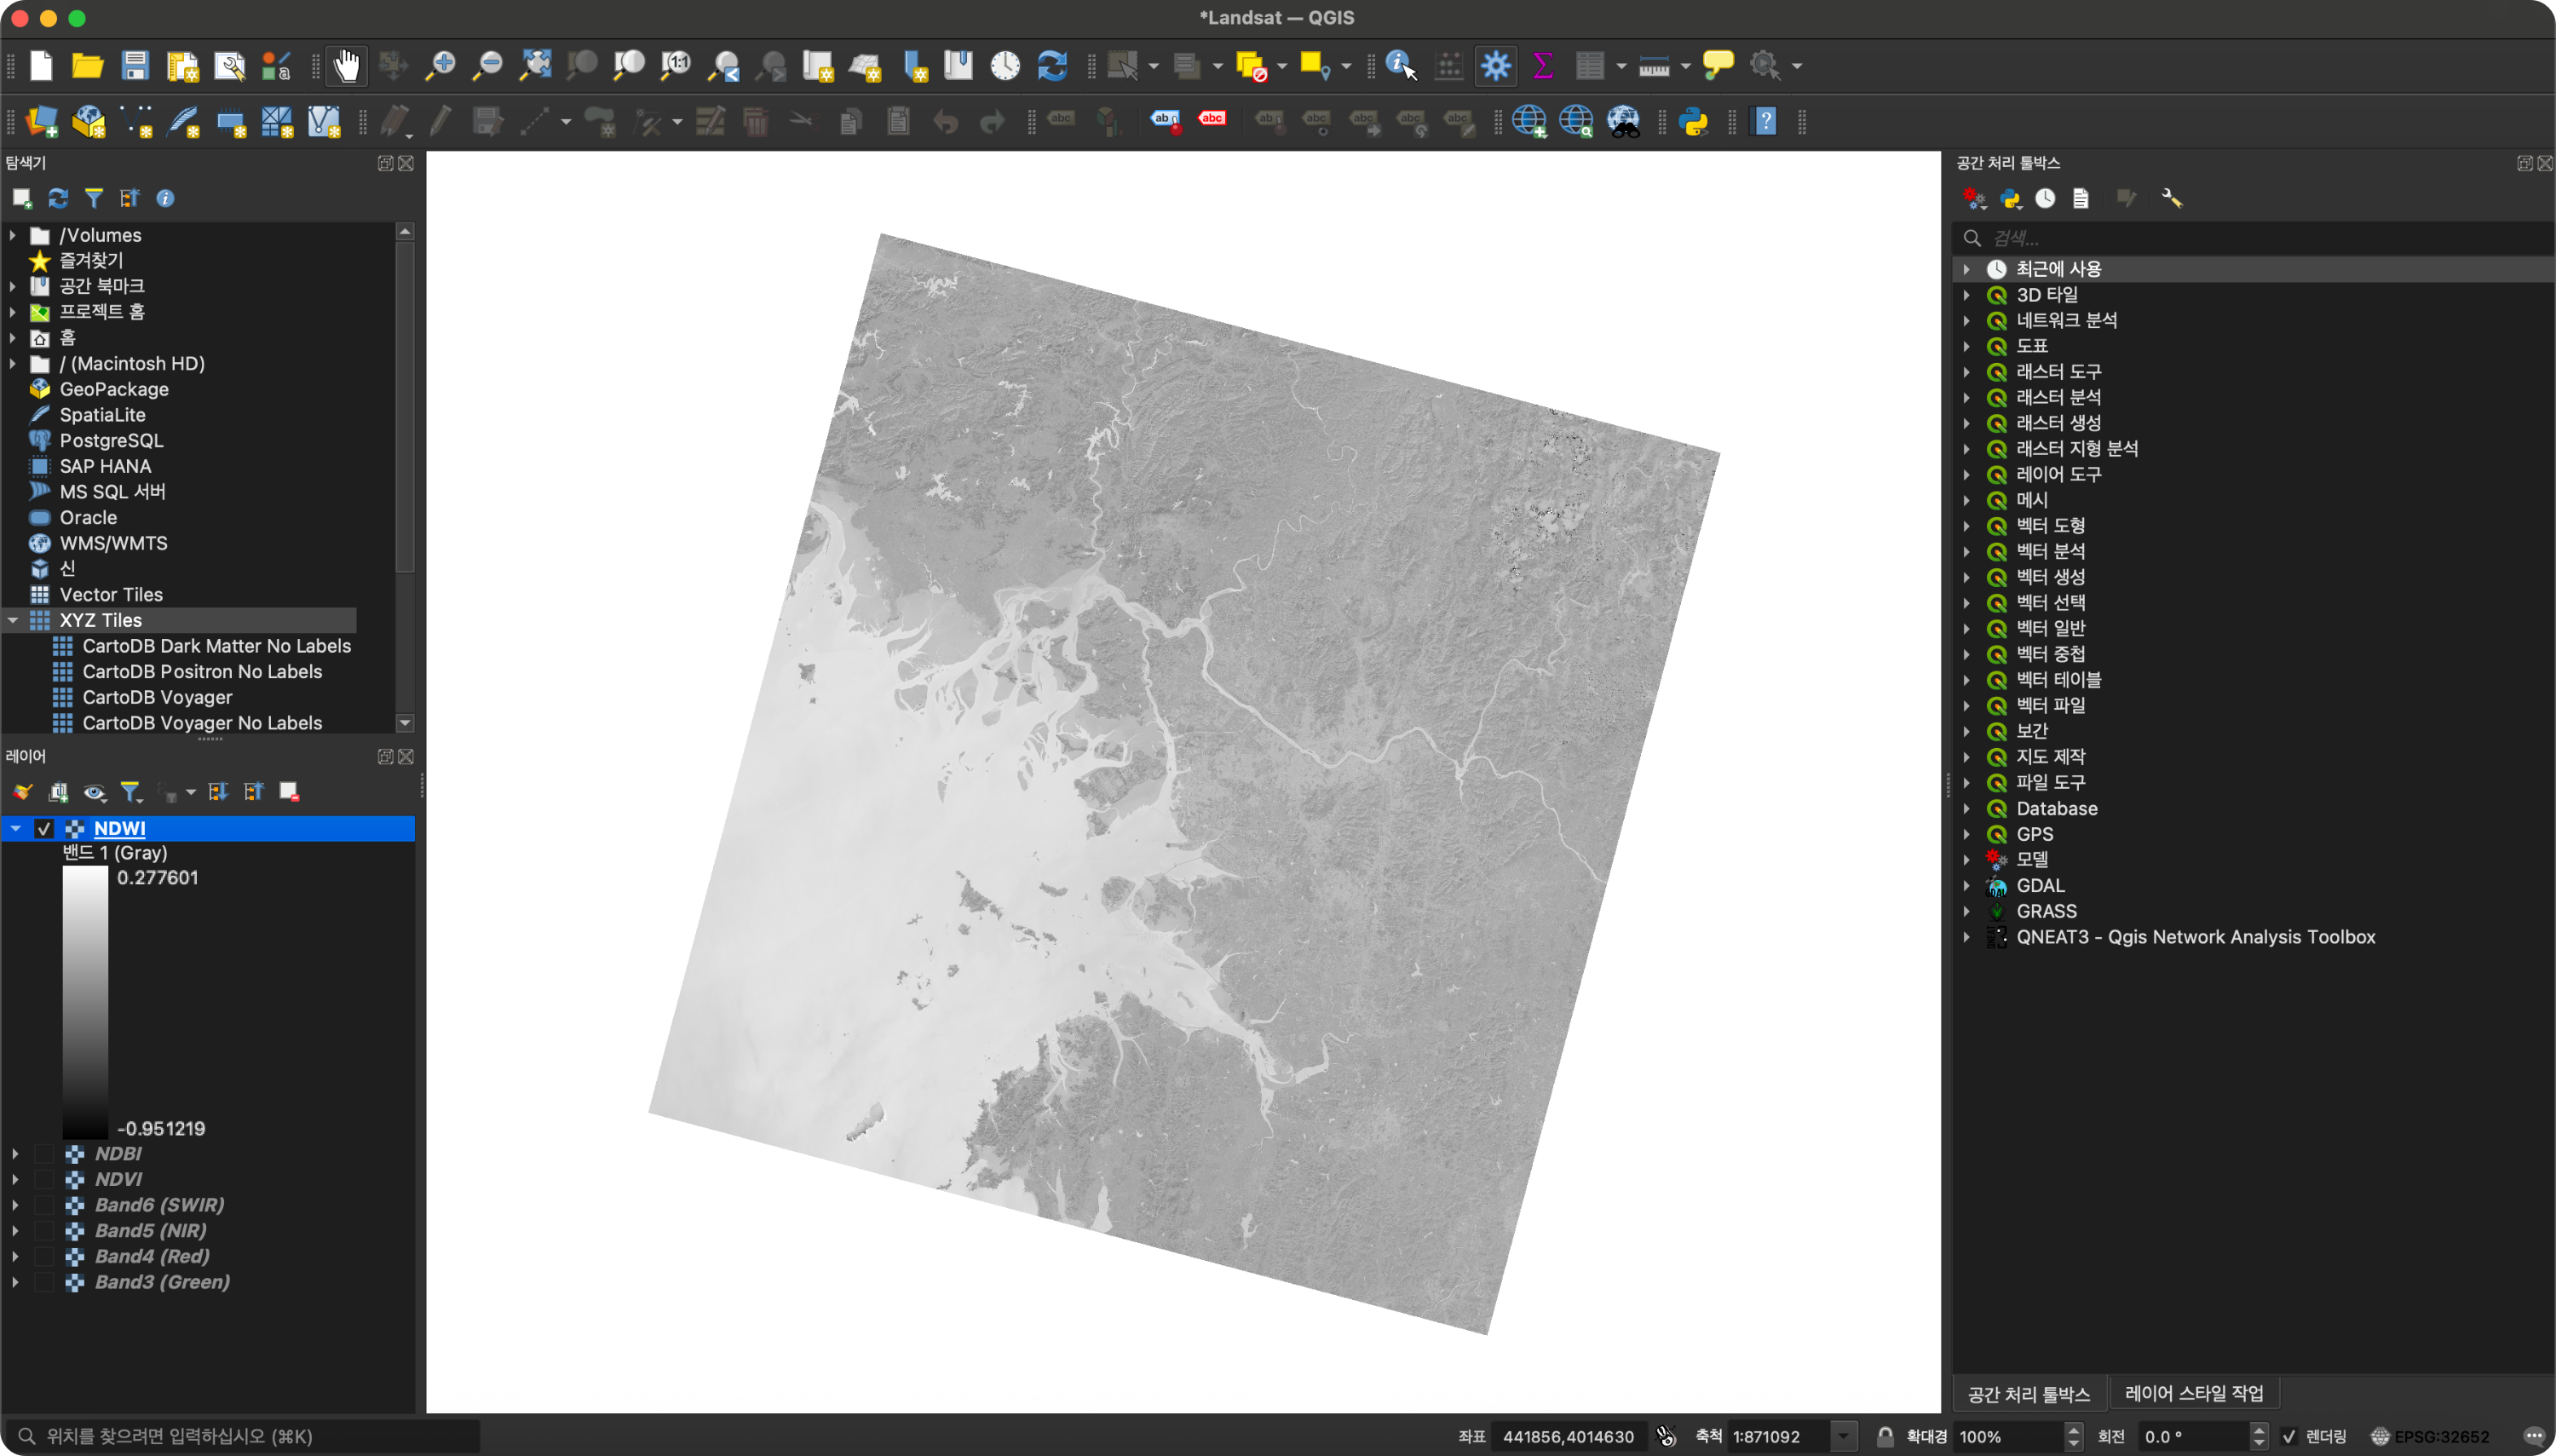Viewport: 2556px width, 1456px height.
Task: Select CartoDB Voyager tile layer
Action: tap(157, 697)
